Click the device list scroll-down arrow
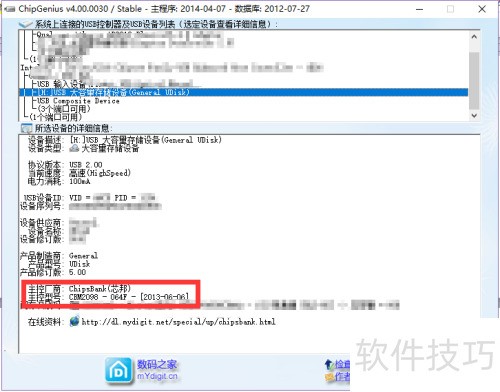500x392 pixels. (474, 115)
